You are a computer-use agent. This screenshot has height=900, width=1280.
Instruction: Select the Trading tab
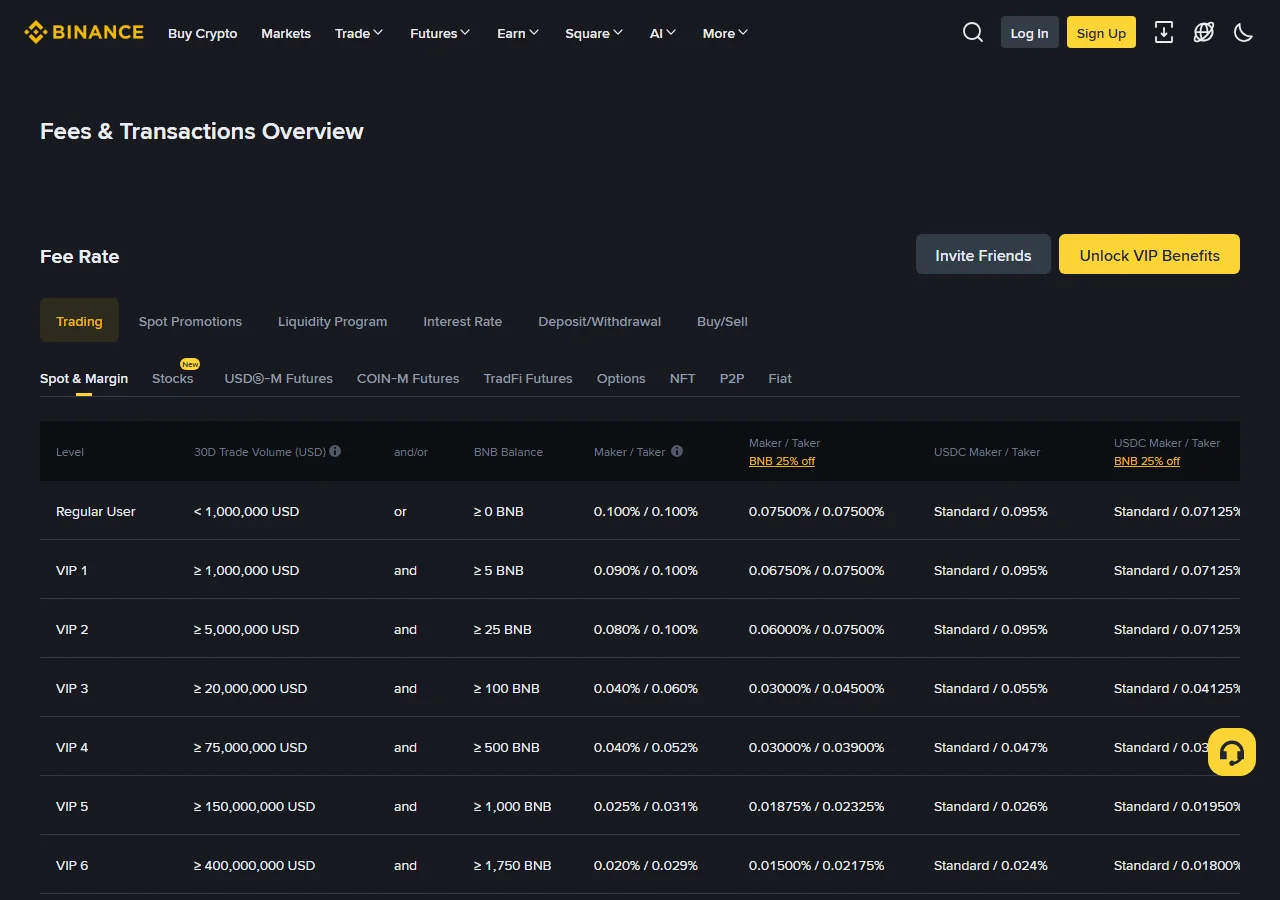(x=79, y=320)
